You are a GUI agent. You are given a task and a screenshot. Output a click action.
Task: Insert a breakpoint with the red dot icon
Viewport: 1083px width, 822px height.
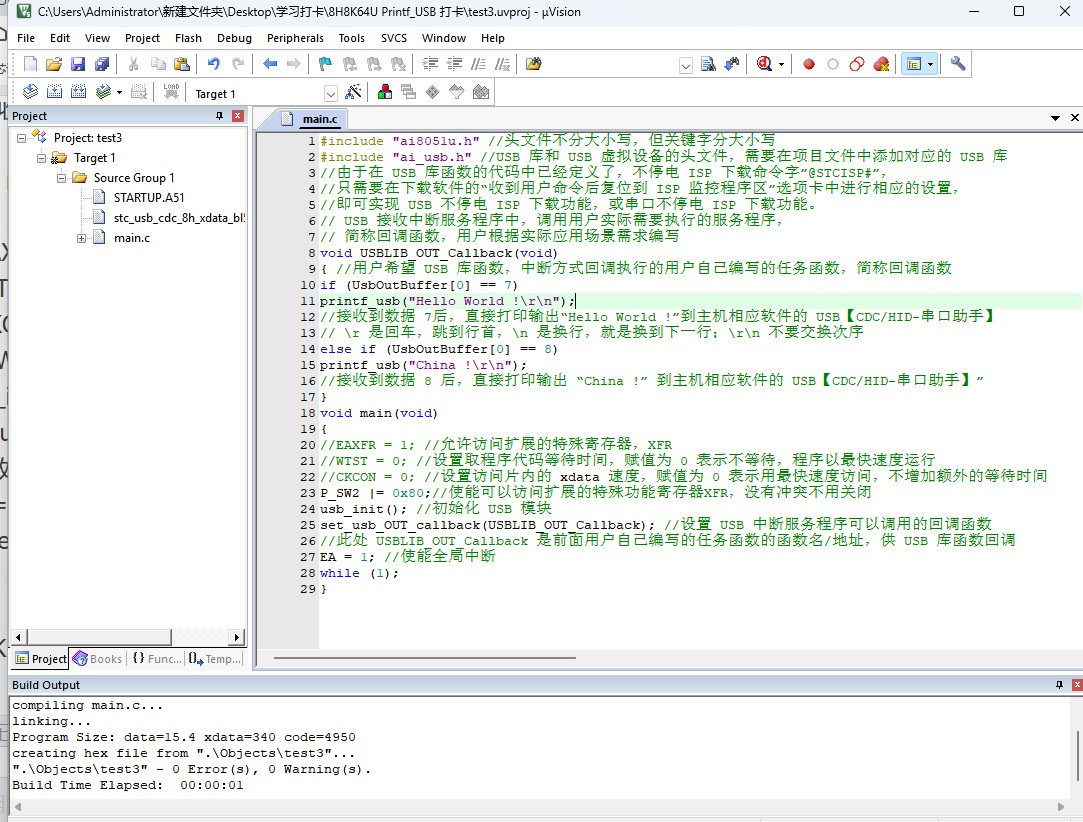(809, 64)
